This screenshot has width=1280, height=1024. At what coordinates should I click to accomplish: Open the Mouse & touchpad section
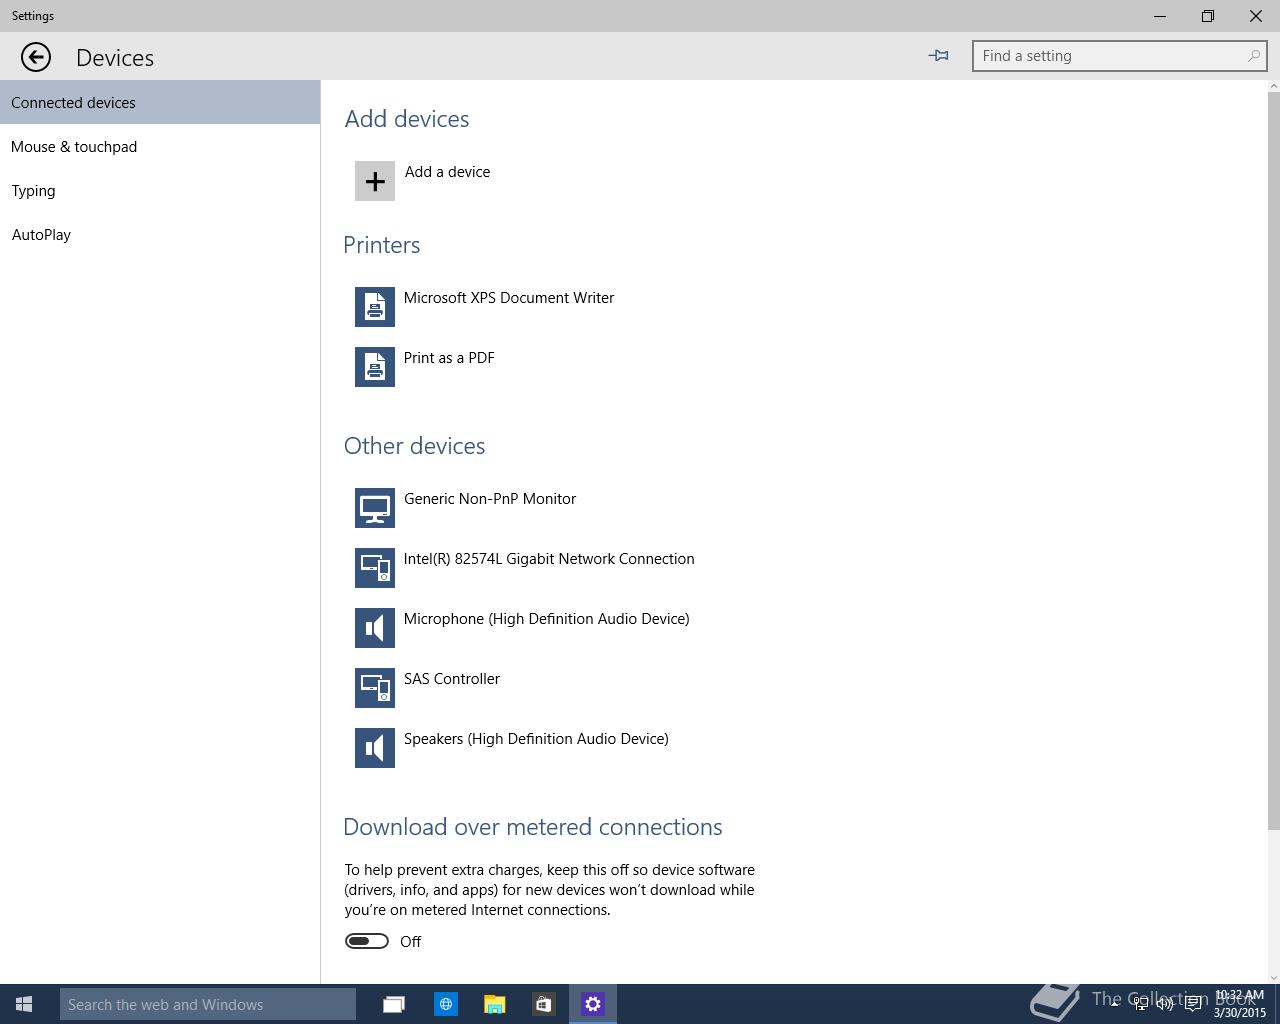pos(160,146)
